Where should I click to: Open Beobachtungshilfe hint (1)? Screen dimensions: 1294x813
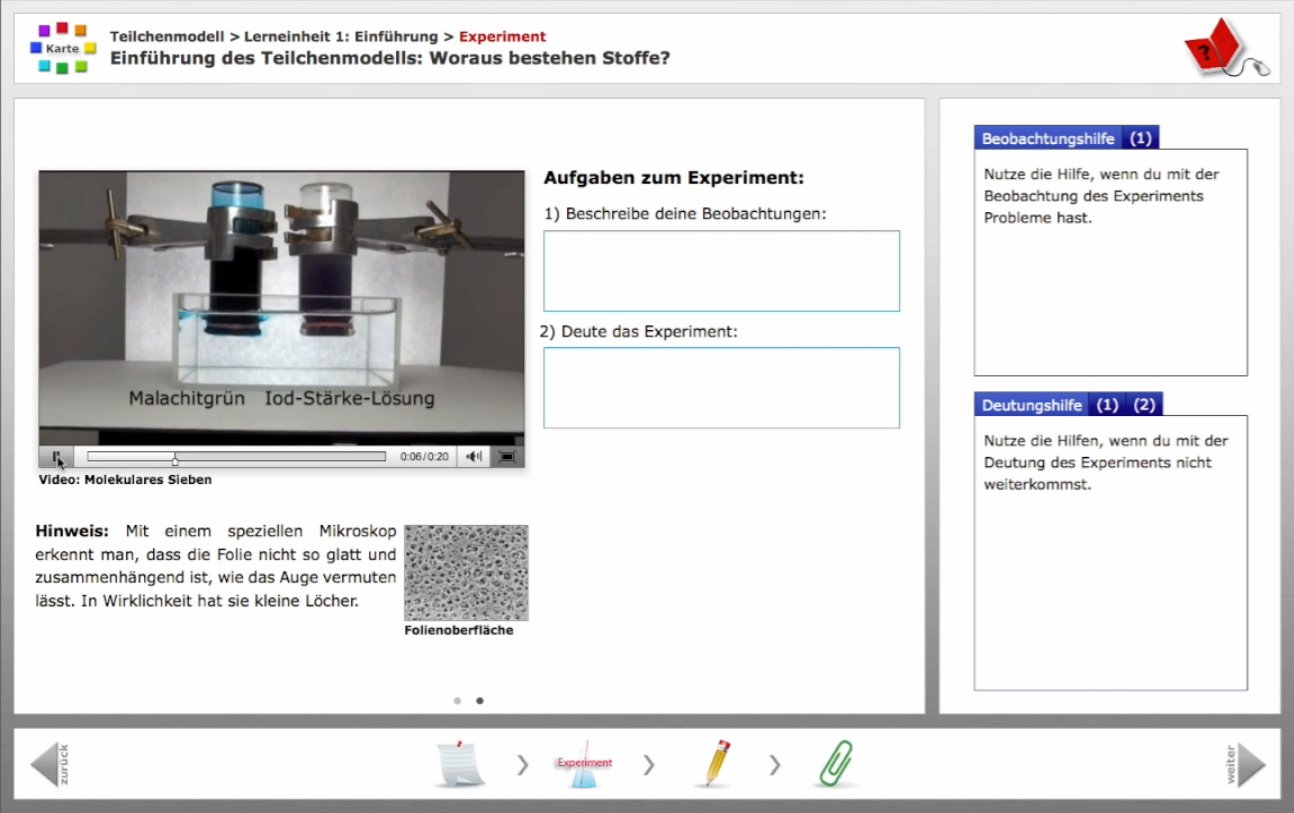pos(1140,139)
